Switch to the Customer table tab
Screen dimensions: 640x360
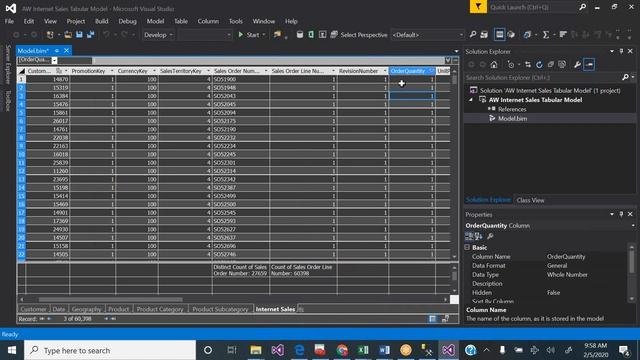[33, 309]
